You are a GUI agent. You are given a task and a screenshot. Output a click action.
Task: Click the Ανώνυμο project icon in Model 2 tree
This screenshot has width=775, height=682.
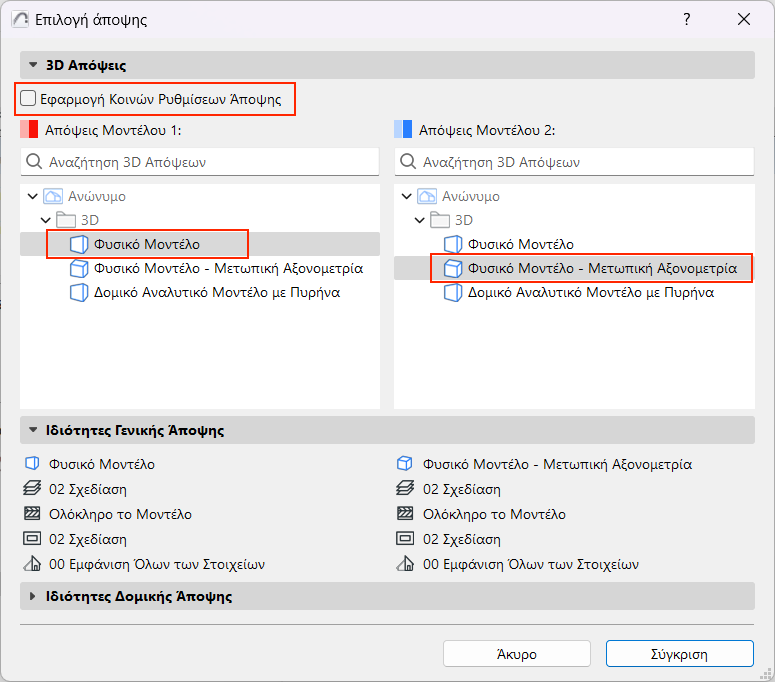[427, 197]
